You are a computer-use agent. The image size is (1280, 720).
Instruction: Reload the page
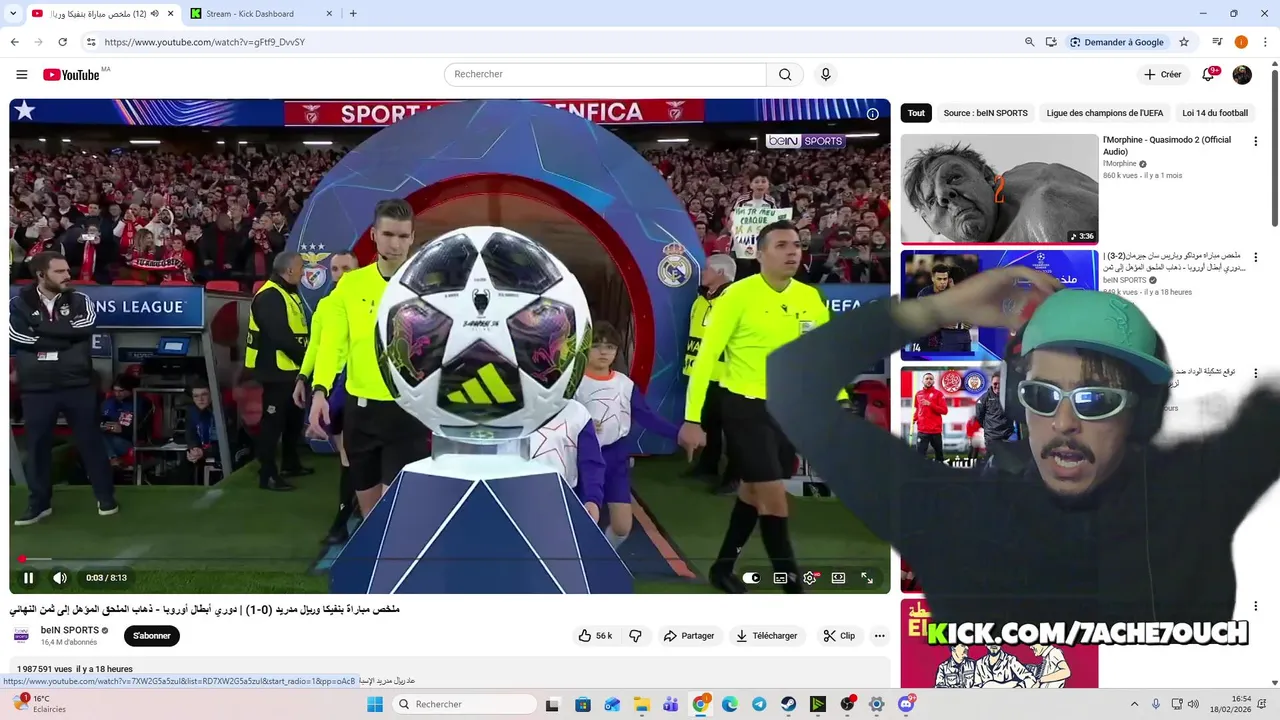coord(62,42)
